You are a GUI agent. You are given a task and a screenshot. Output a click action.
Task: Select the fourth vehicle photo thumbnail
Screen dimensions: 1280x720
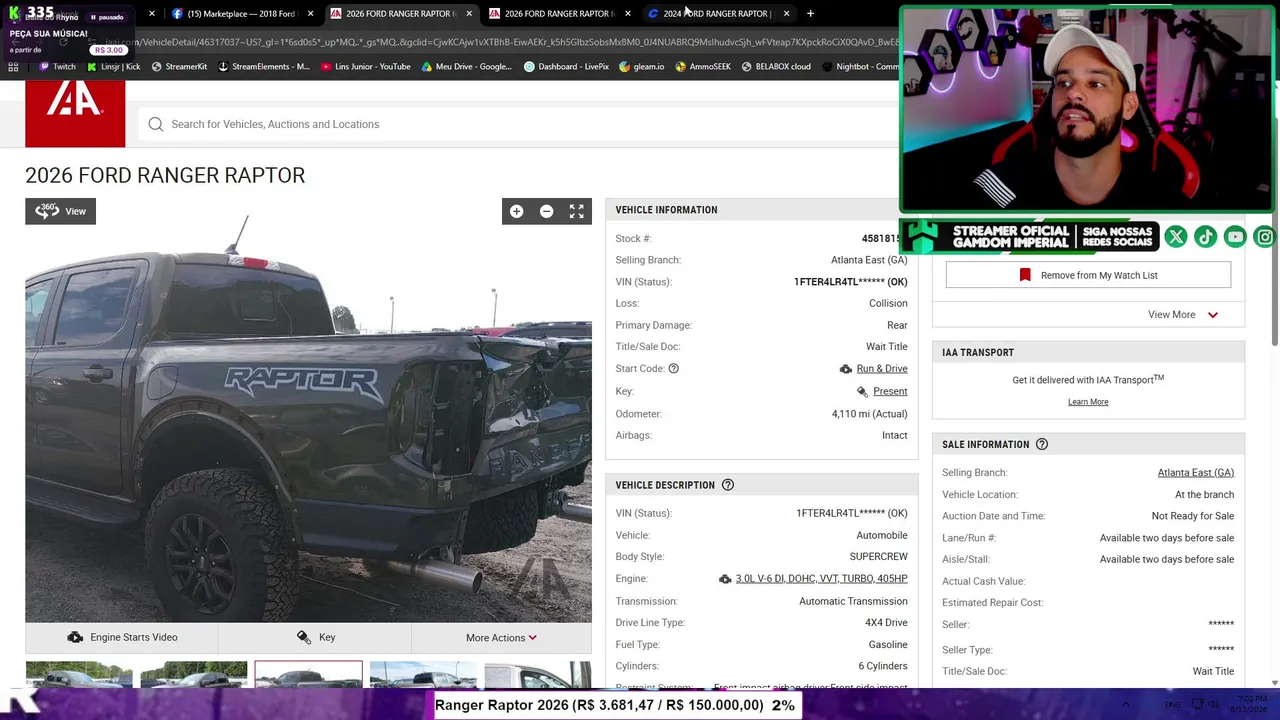pos(423,674)
